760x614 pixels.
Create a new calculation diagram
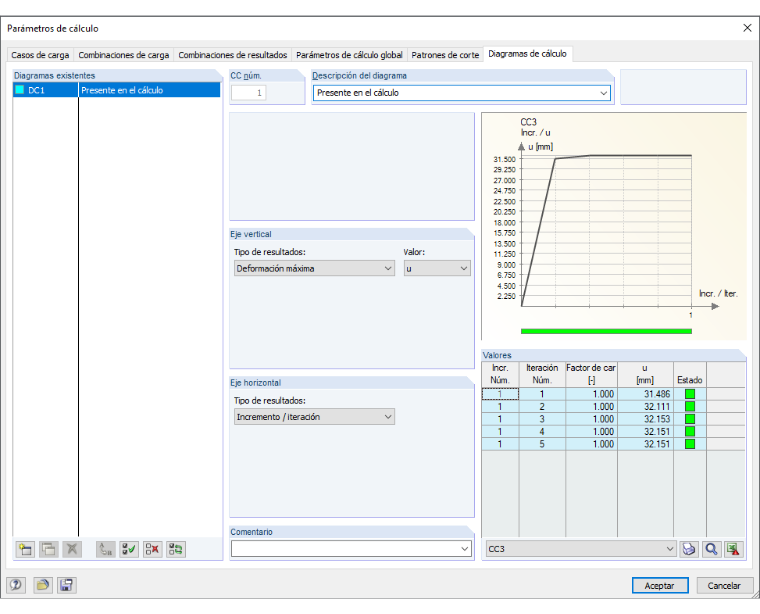[x=25, y=549]
